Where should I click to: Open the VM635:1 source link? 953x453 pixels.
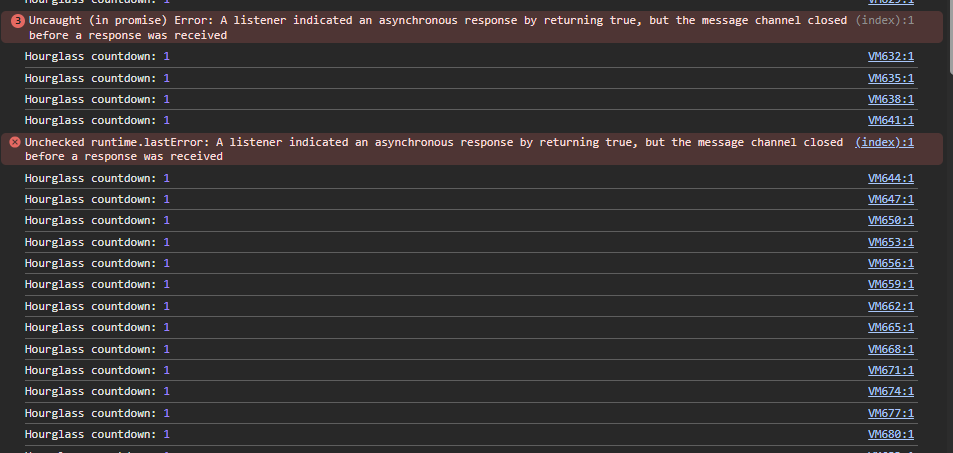click(x=890, y=78)
